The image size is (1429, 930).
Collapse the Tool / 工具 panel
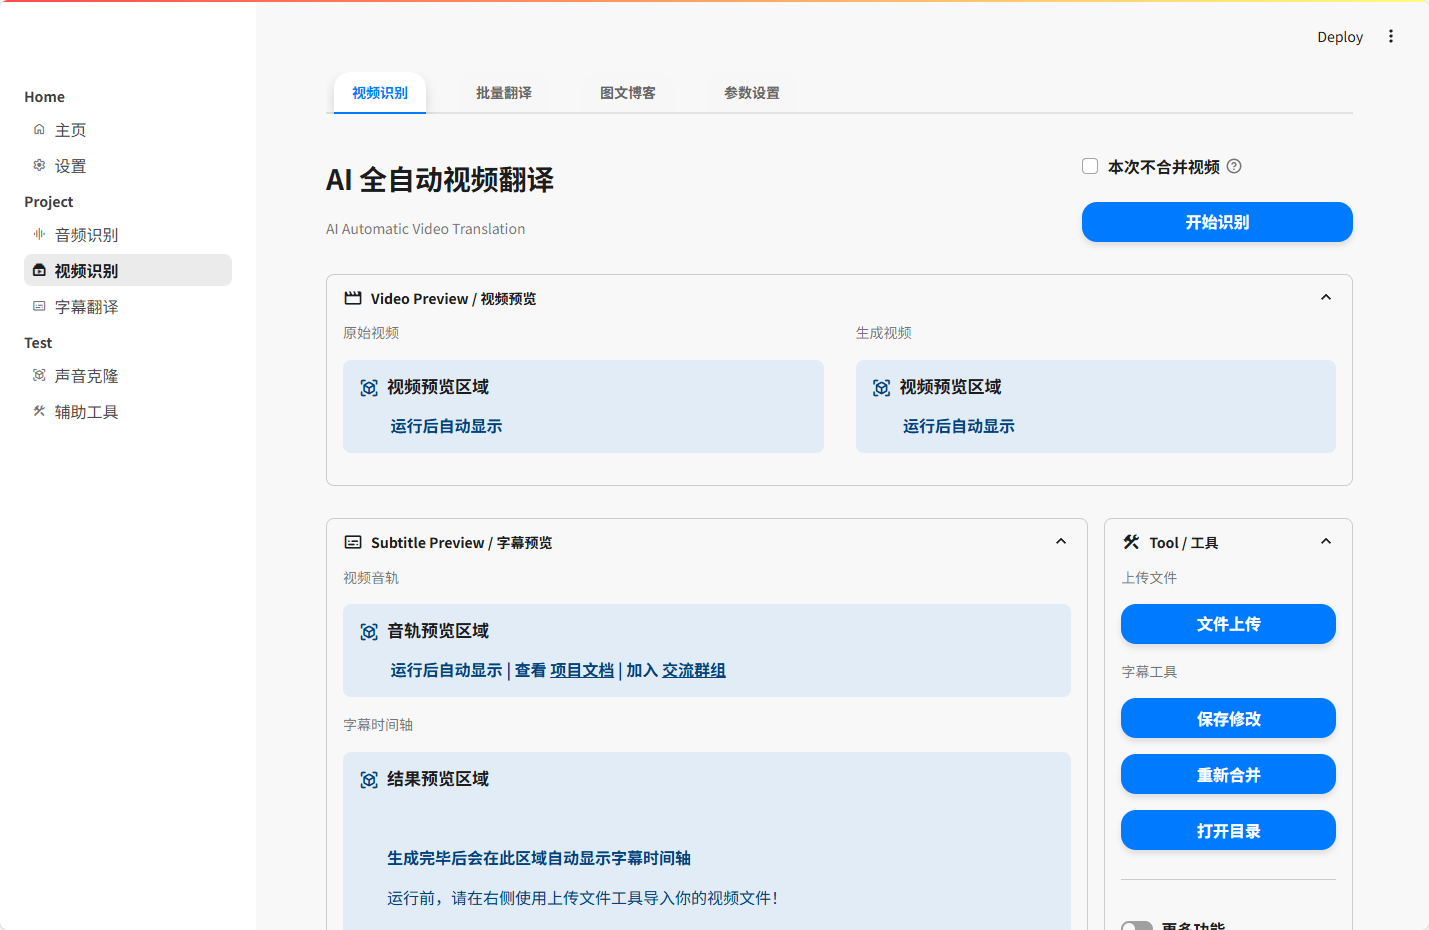point(1326,542)
